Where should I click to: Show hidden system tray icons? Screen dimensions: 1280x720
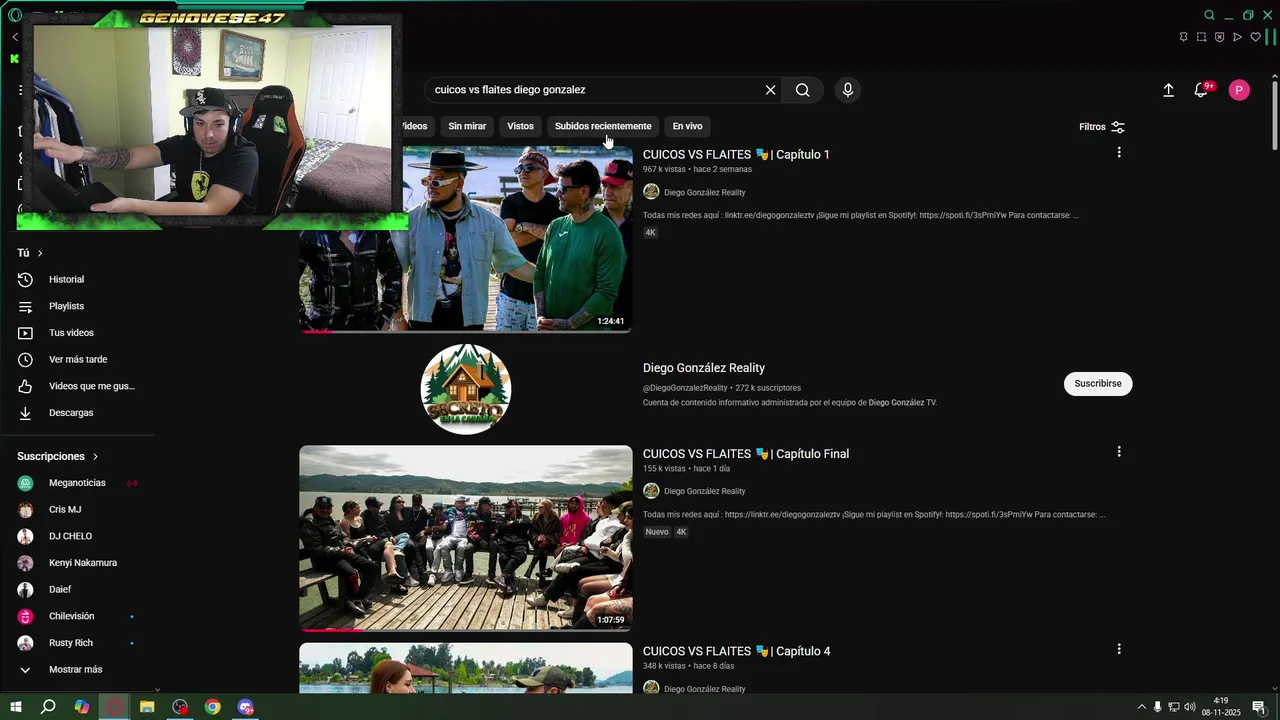click(x=1142, y=707)
